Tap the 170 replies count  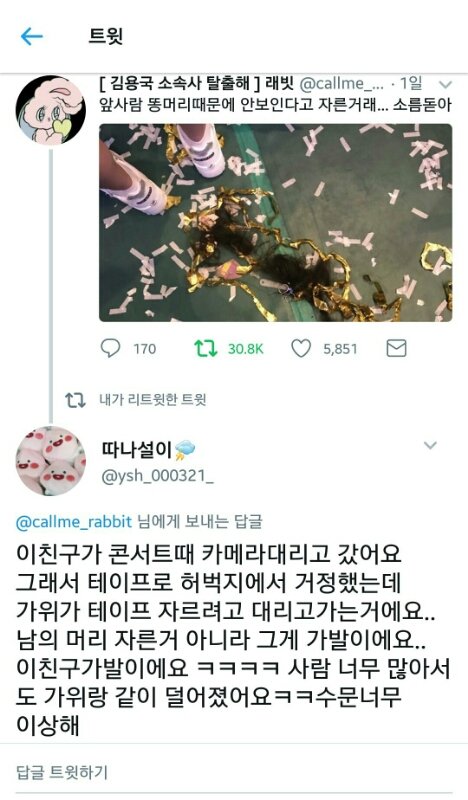tap(144, 349)
